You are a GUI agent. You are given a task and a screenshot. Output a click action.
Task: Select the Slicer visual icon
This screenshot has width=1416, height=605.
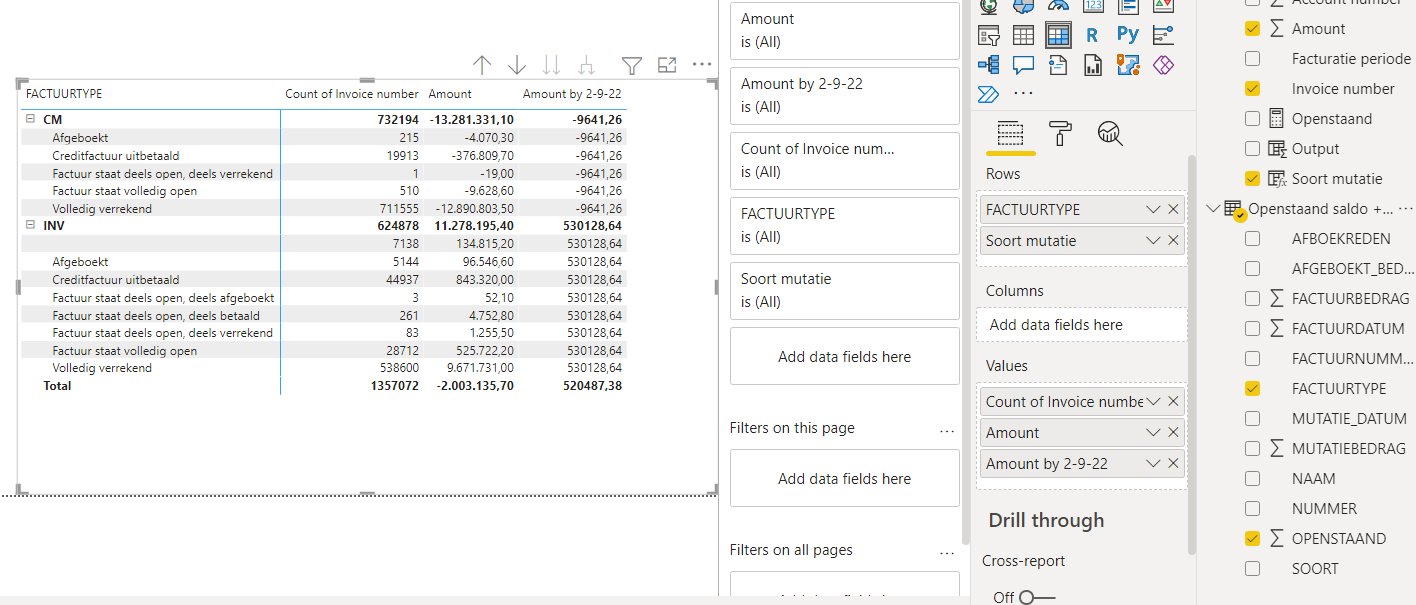click(989, 36)
